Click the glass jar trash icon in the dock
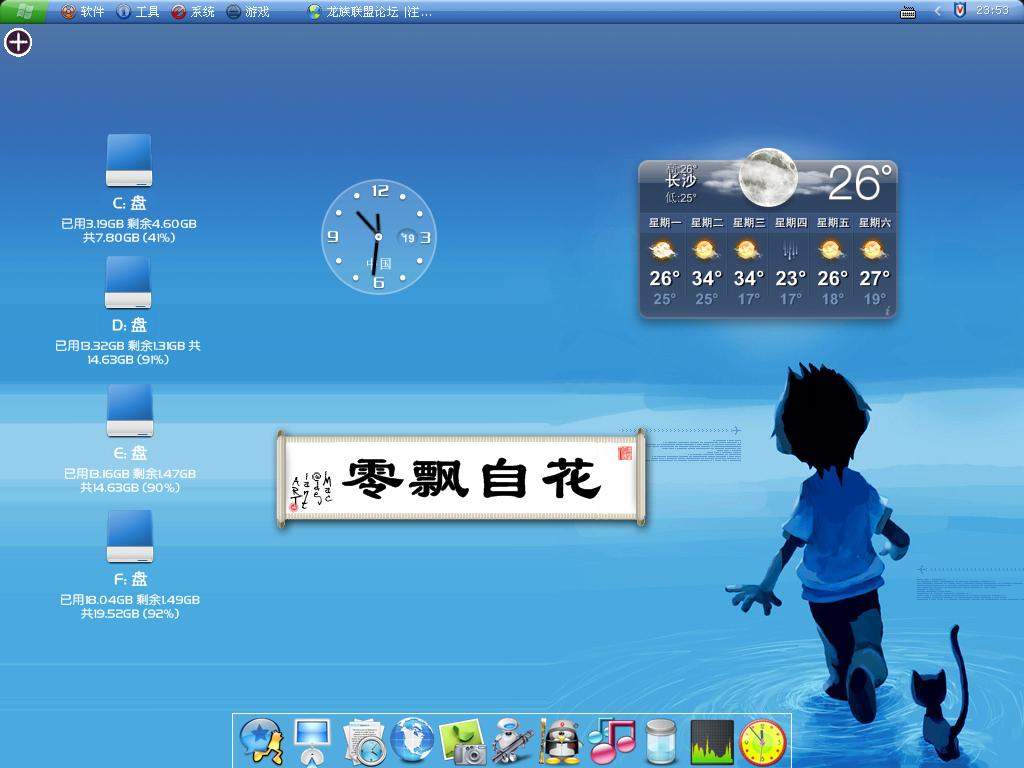Screen dimensions: 1024x768 [x=661, y=742]
